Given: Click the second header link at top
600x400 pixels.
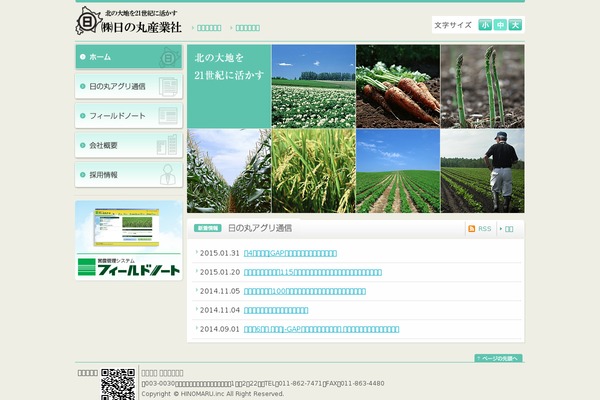Looking at the screenshot, I should pos(248,28).
